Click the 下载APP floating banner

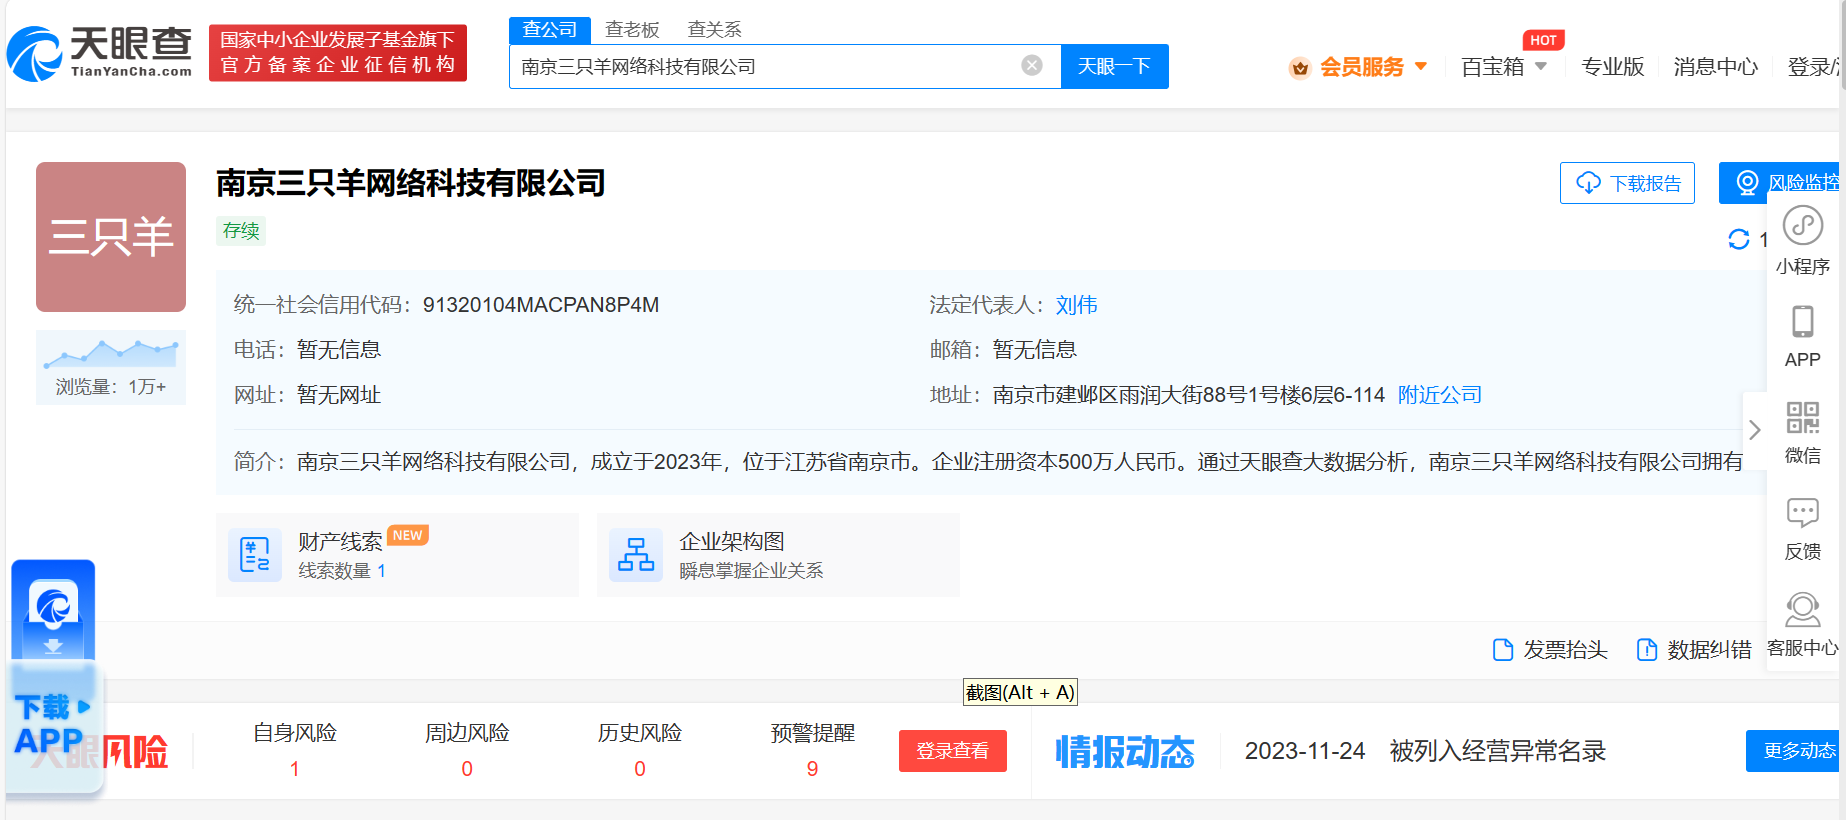pyautogui.click(x=54, y=677)
